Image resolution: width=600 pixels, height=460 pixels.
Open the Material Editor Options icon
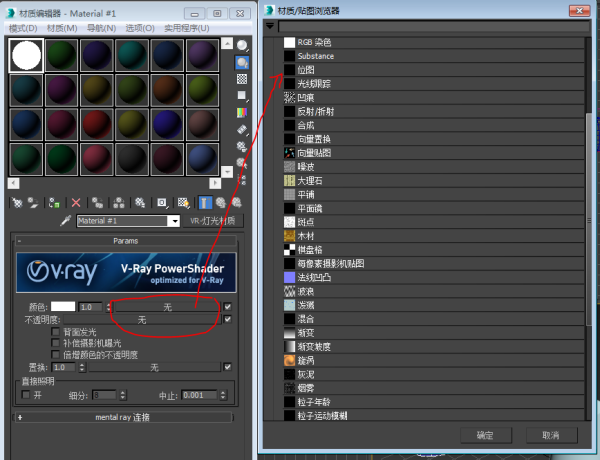coord(242,146)
